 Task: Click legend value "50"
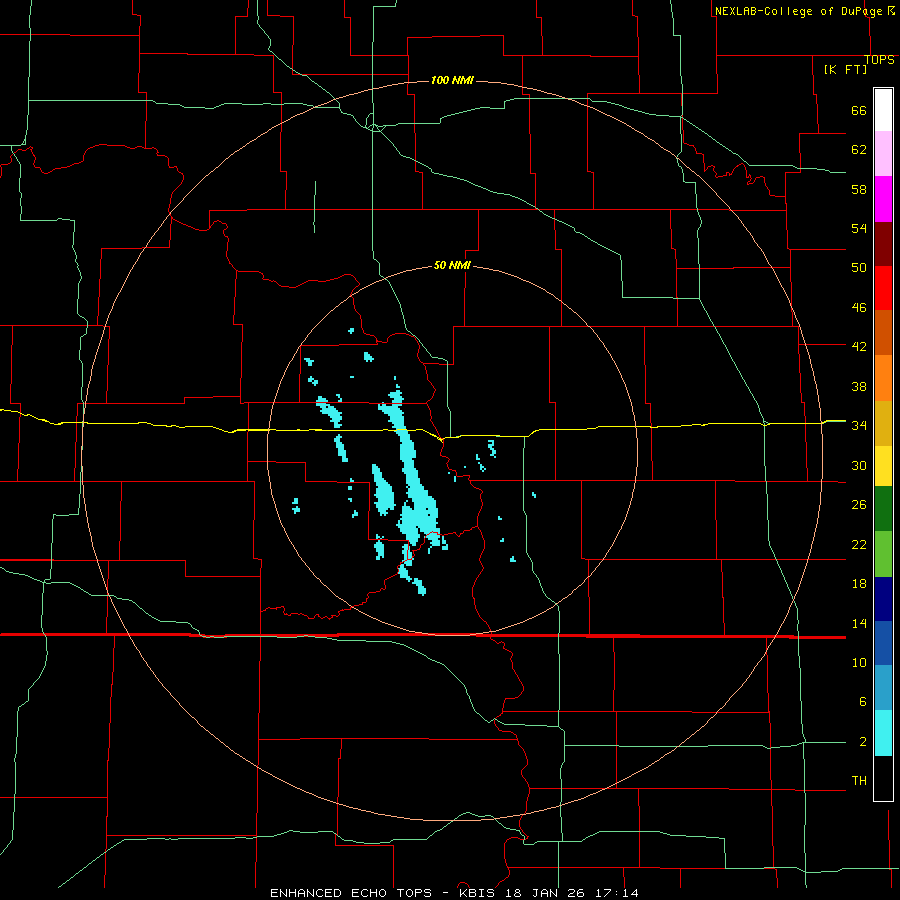tap(859, 268)
